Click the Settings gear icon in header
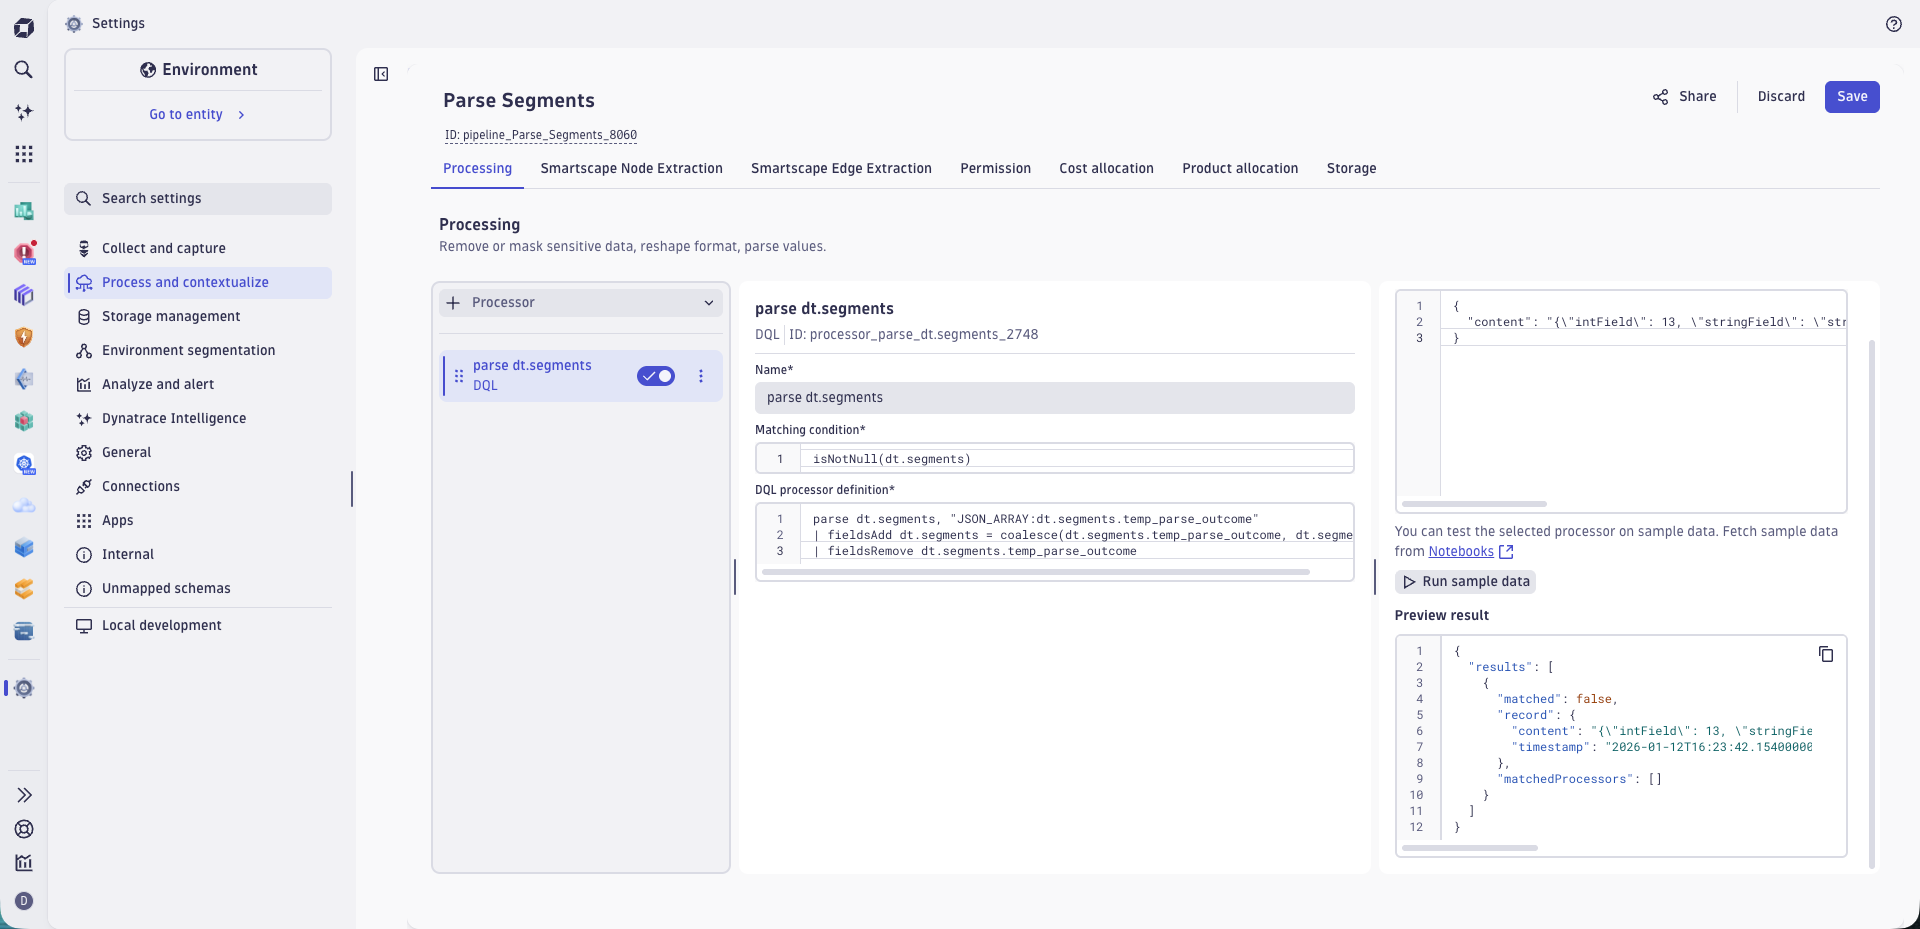 73,24
